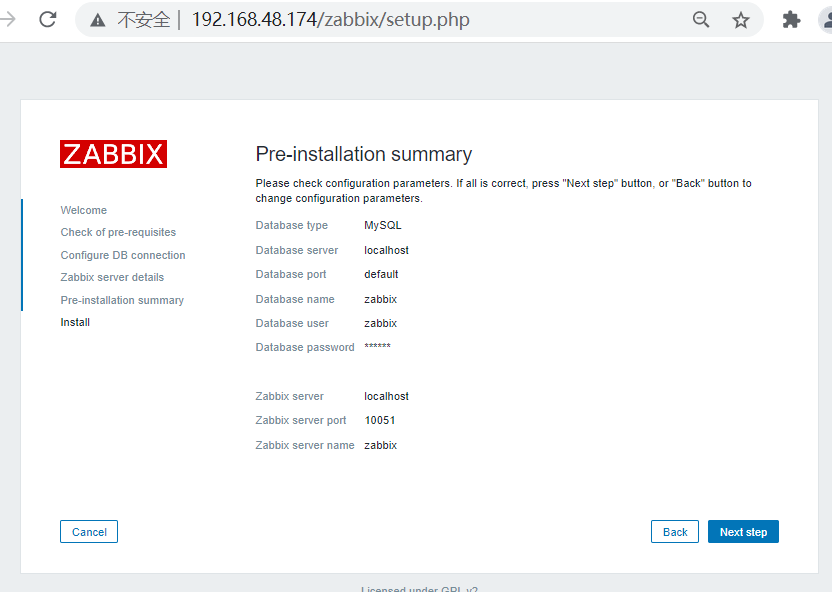
Task: Select the Install step in sidebar
Action: coord(75,323)
